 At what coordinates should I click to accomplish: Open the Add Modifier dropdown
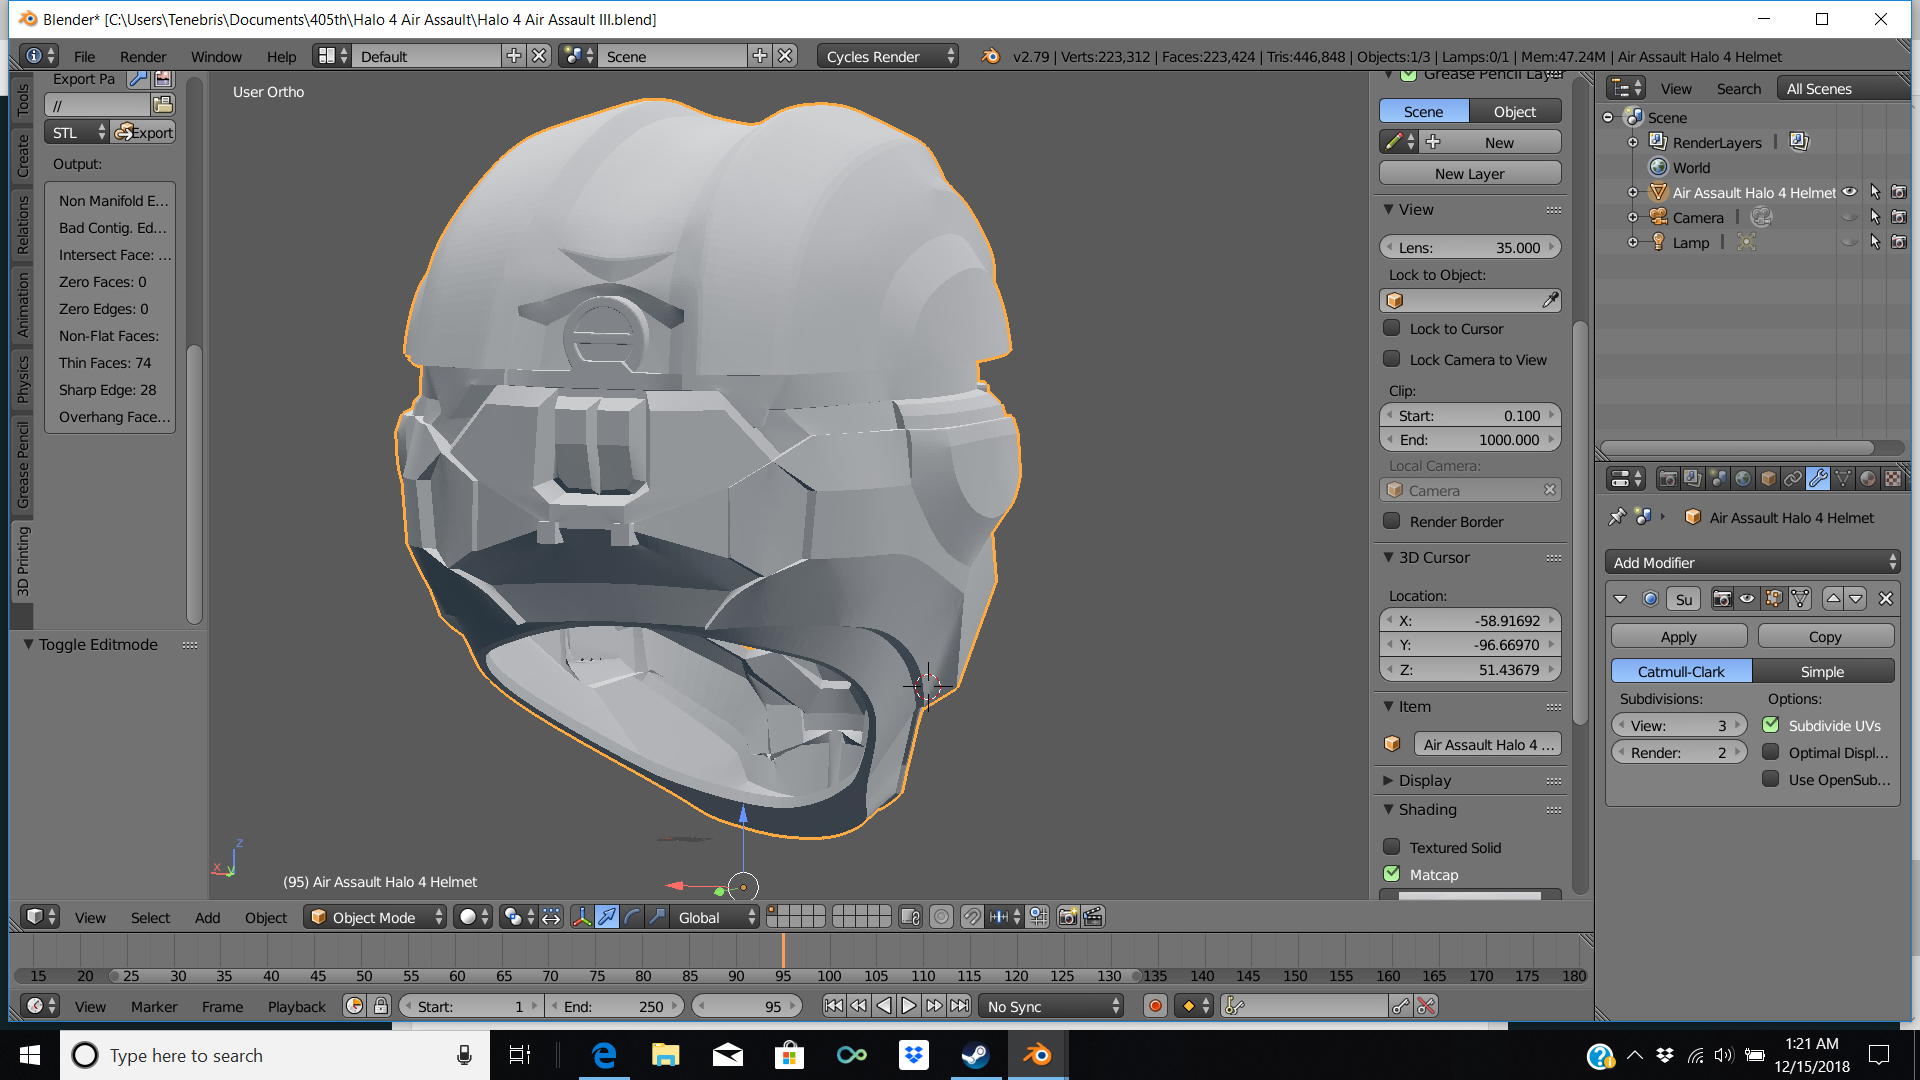pyautogui.click(x=1753, y=562)
